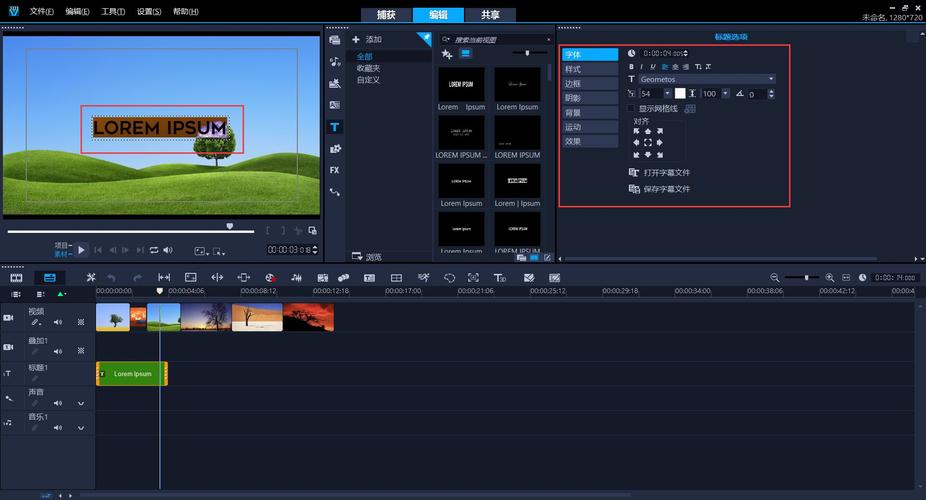Enable the 显示网格线 checkbox
Image resolution: width=926 pixels, height=500 pixels.
tap(631, 108)
